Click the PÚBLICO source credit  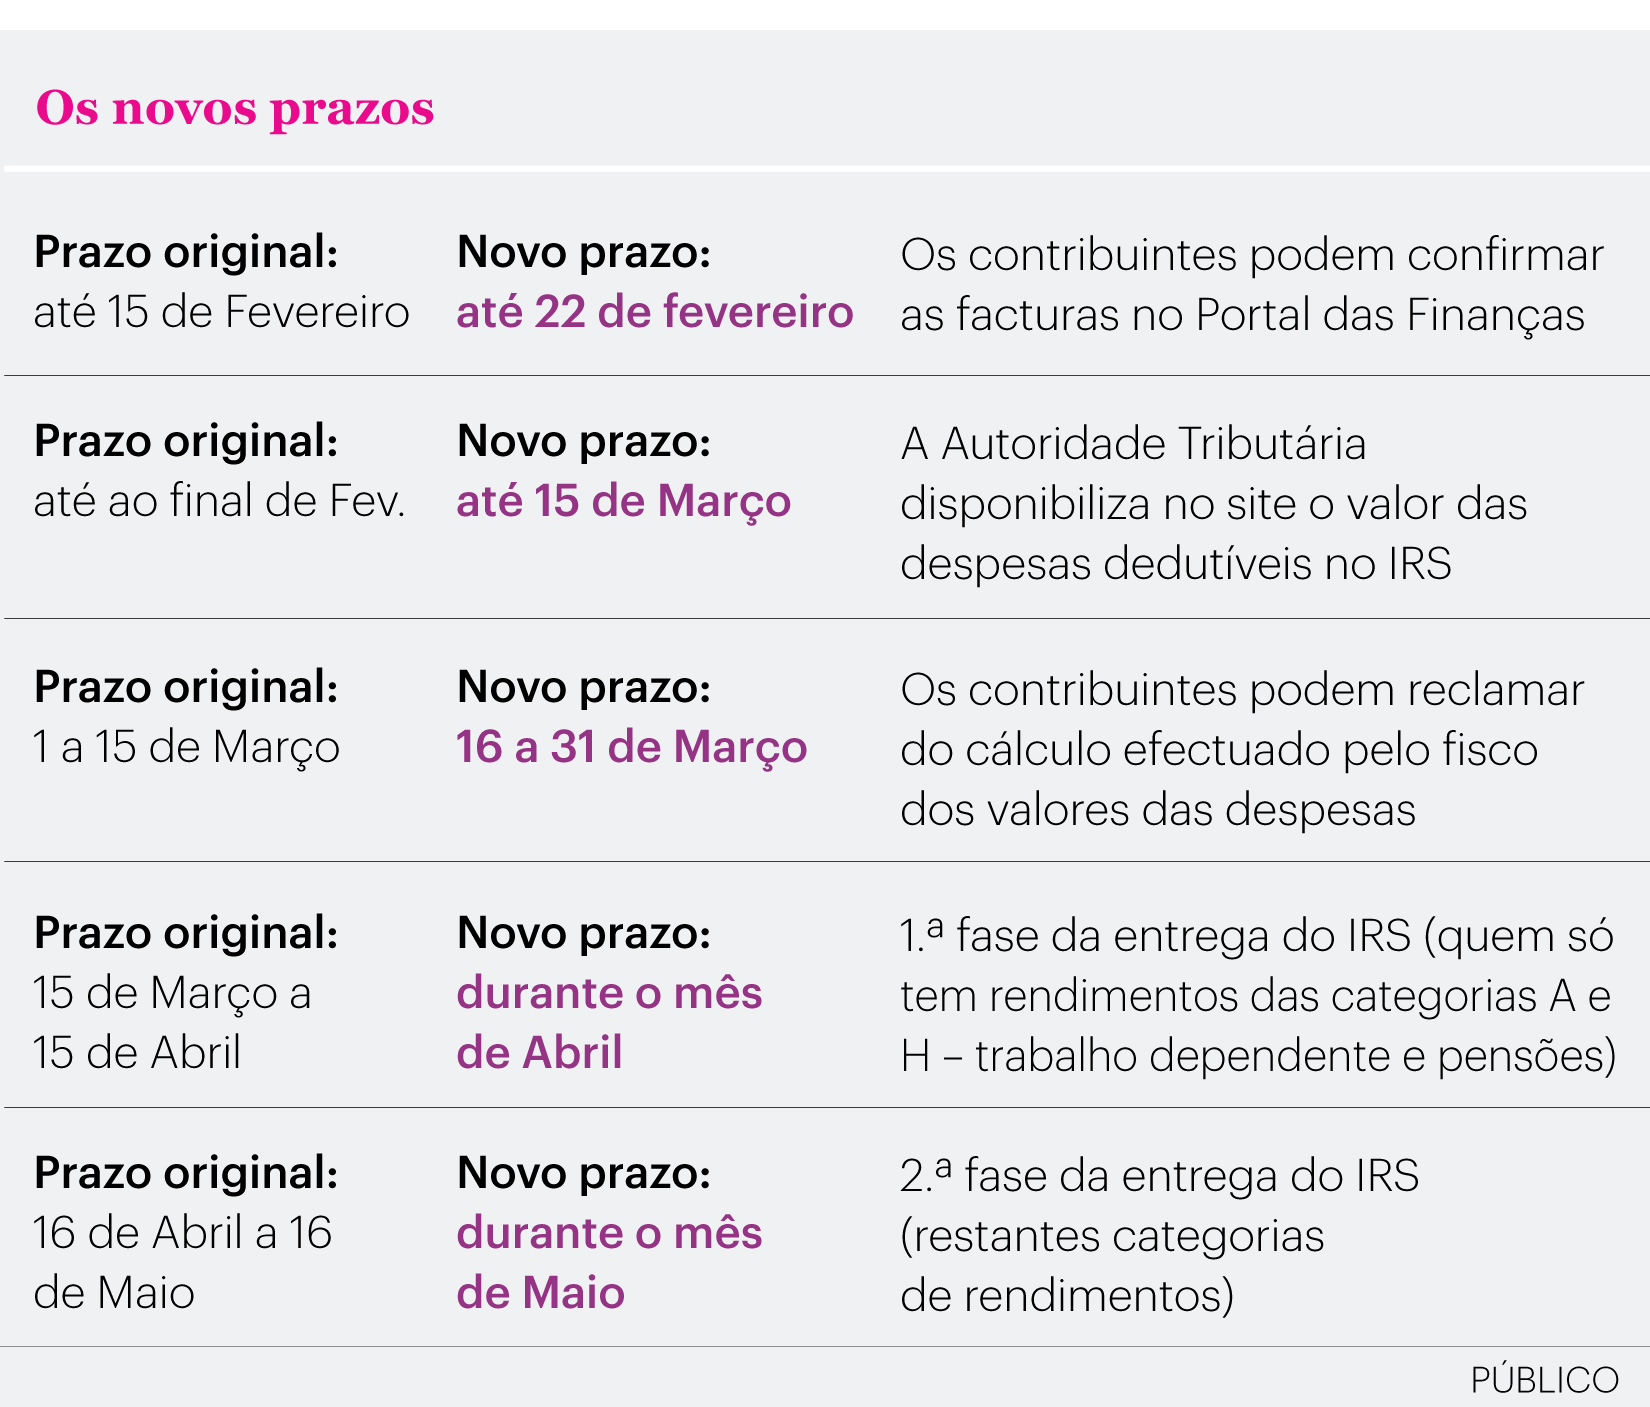[x=1543, y=1380]
